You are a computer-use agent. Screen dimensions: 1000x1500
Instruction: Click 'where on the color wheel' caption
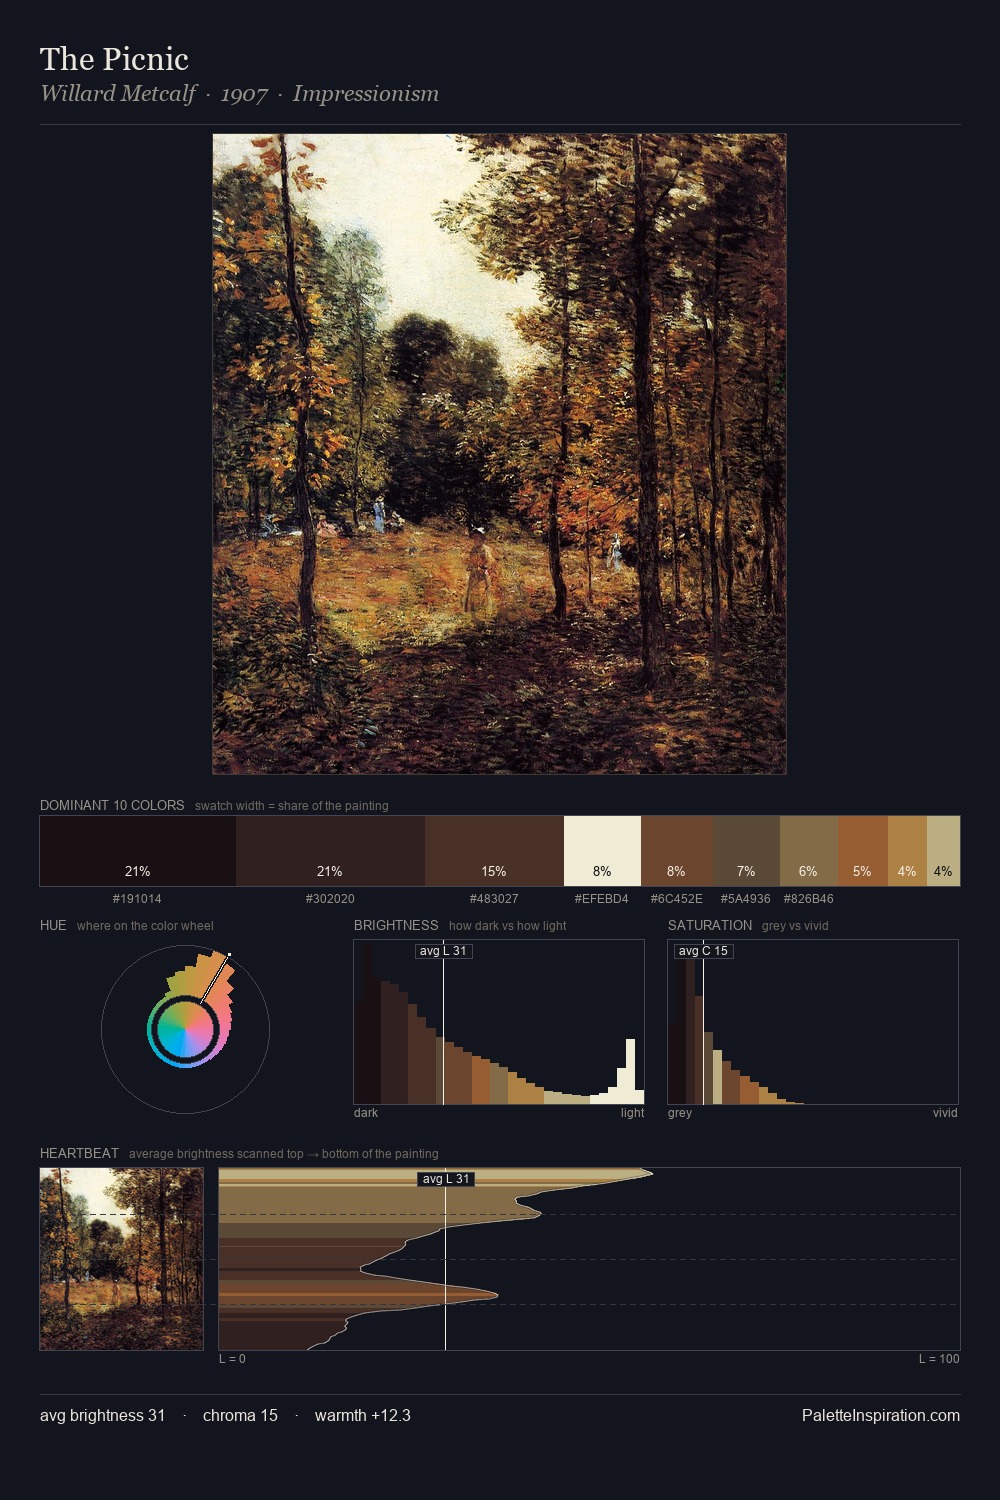(145, 926)
